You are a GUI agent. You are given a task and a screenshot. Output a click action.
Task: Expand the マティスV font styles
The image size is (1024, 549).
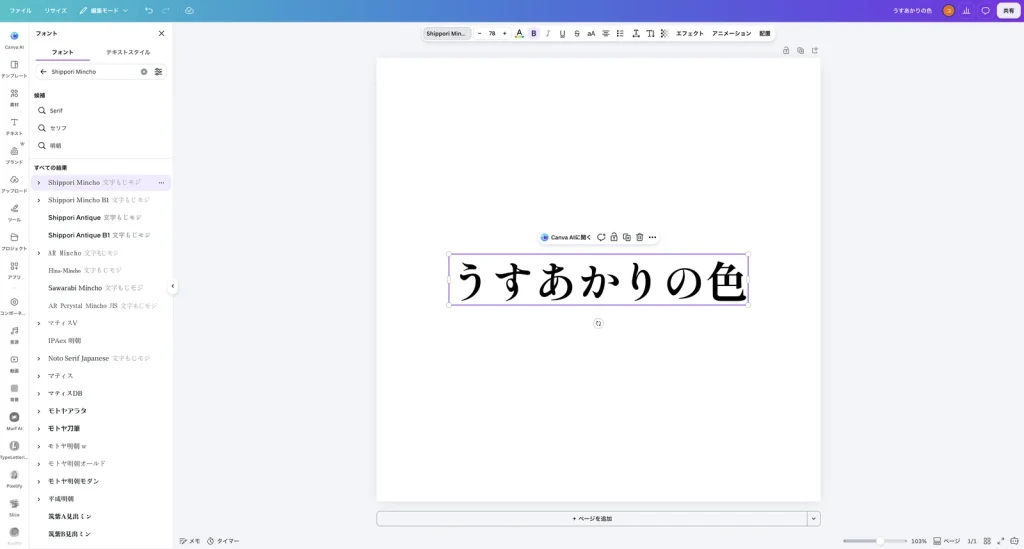[39, 323]
